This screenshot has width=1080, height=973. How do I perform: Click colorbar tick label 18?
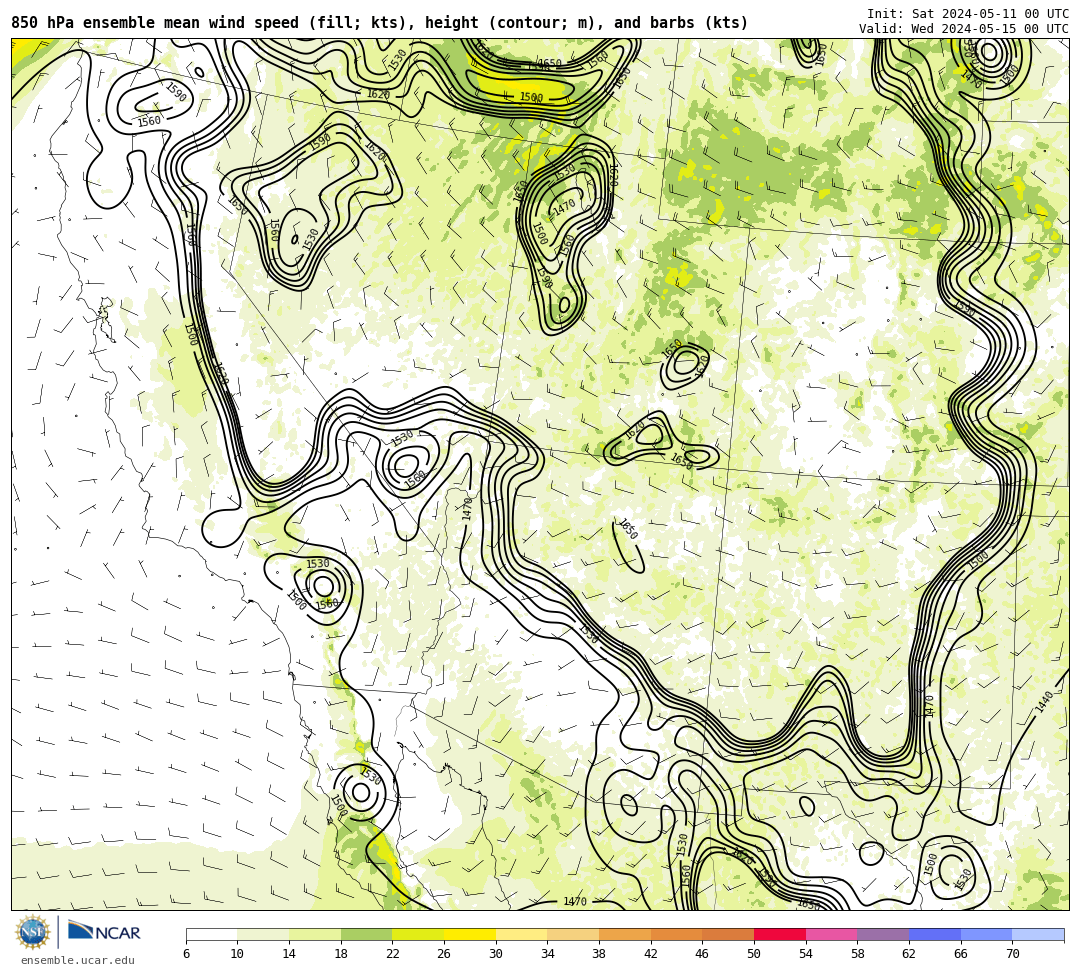coord(341,954)
